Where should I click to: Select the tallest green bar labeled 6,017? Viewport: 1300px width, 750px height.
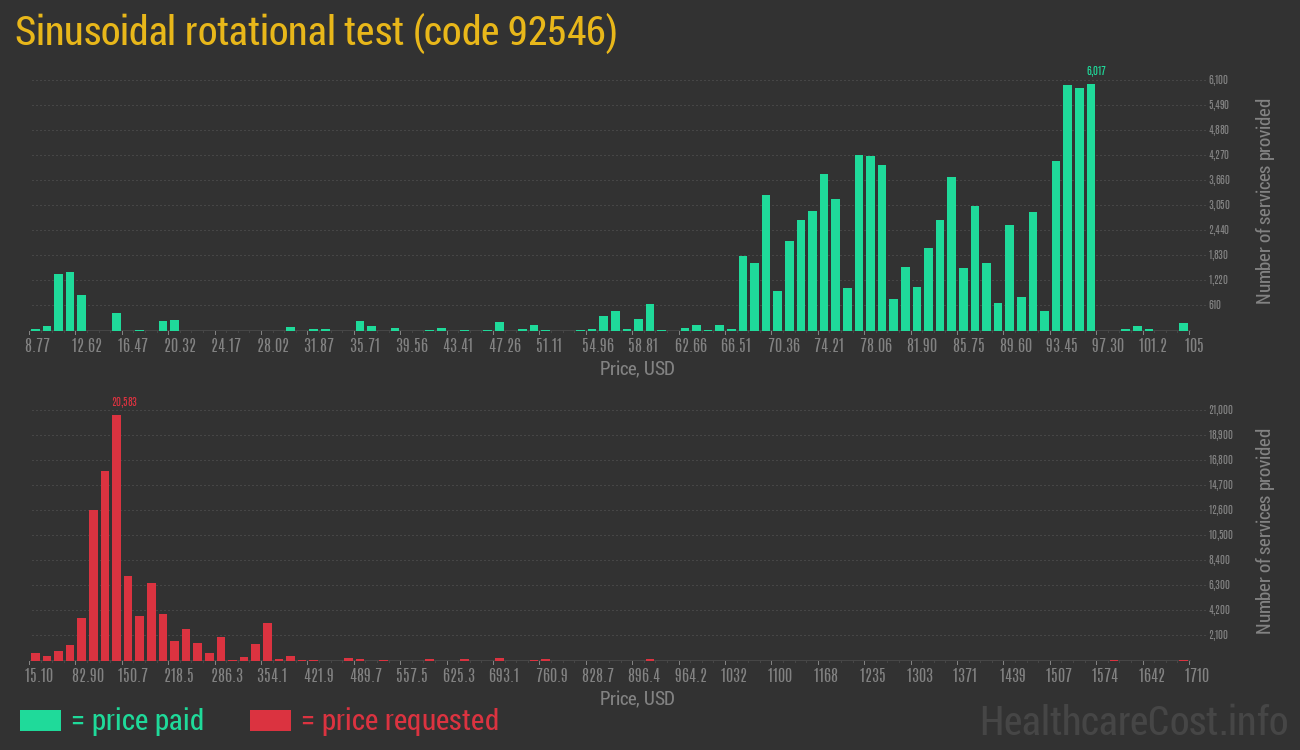click(1091, 207)
